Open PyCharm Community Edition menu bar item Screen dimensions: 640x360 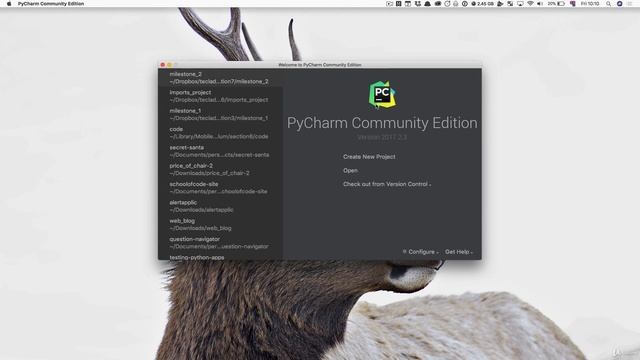click(x=51, y=4)
